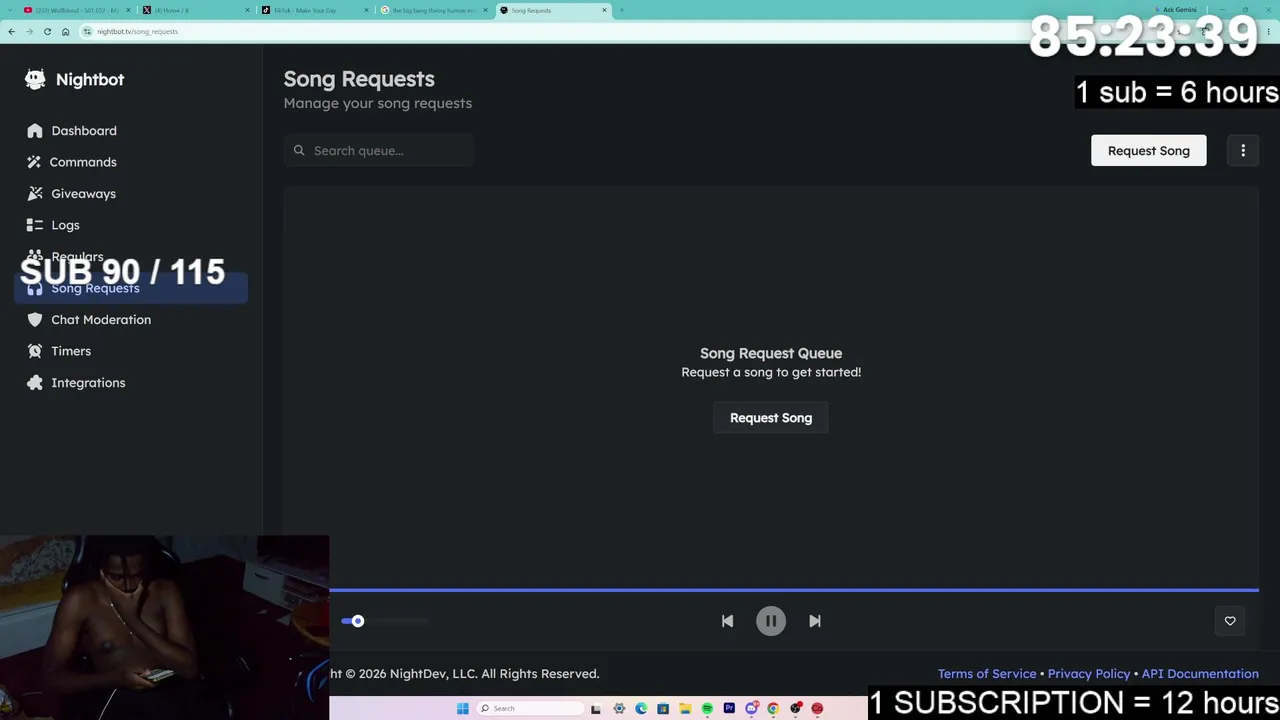Adjust the player volume slider

(384, 621)
